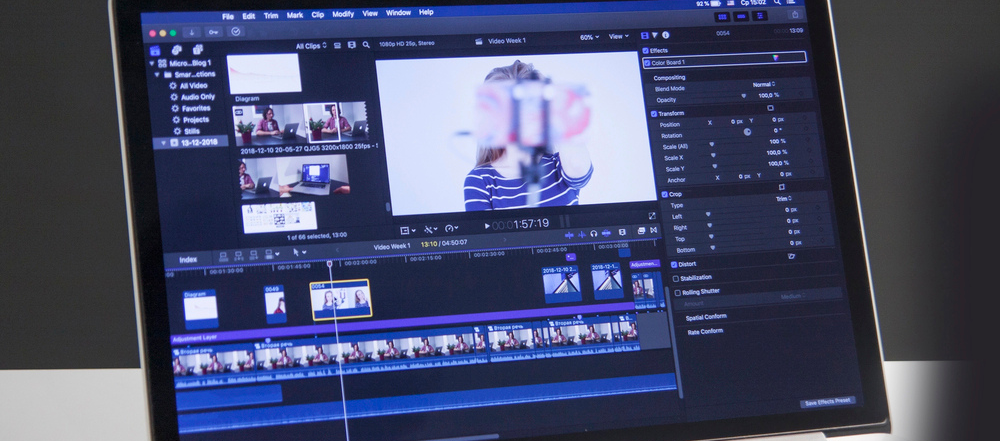The image size is (1000, 441).
Task: Open the Modify menu
Action: (343, 14)
